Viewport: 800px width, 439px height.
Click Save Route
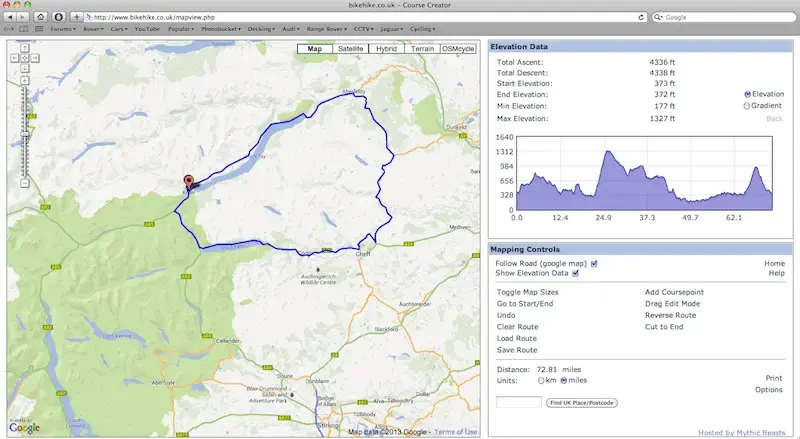517,350
